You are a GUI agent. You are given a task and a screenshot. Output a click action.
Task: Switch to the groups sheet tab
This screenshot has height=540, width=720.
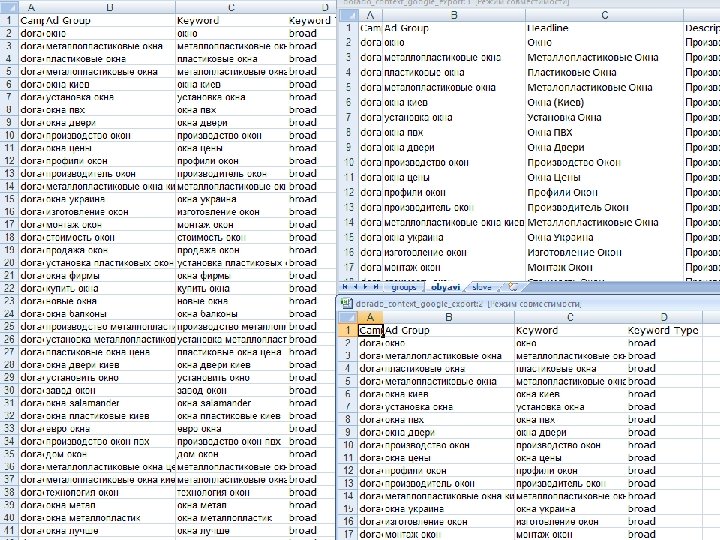coord(403,287)
